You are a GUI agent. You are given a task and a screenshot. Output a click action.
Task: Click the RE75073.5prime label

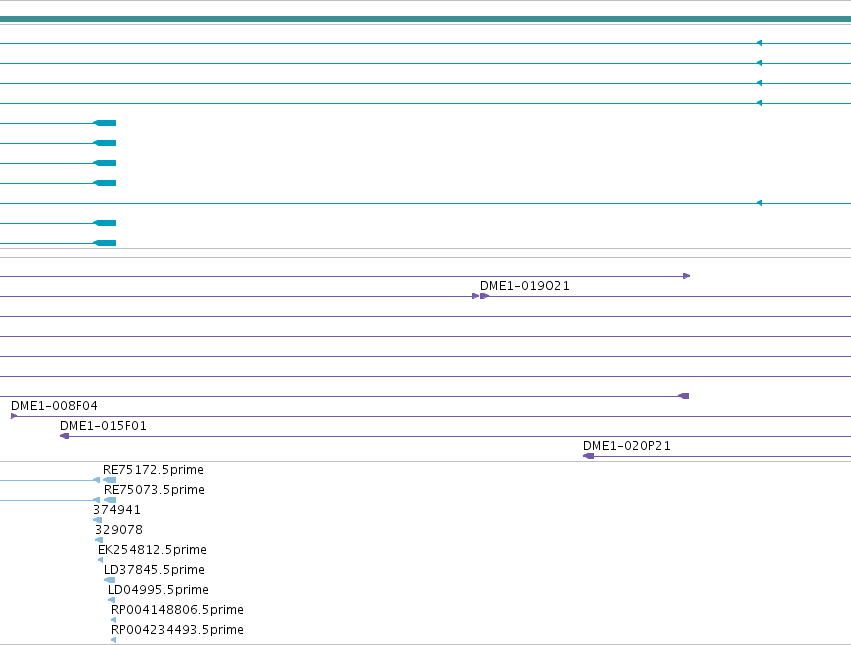(x=154, y=490)
